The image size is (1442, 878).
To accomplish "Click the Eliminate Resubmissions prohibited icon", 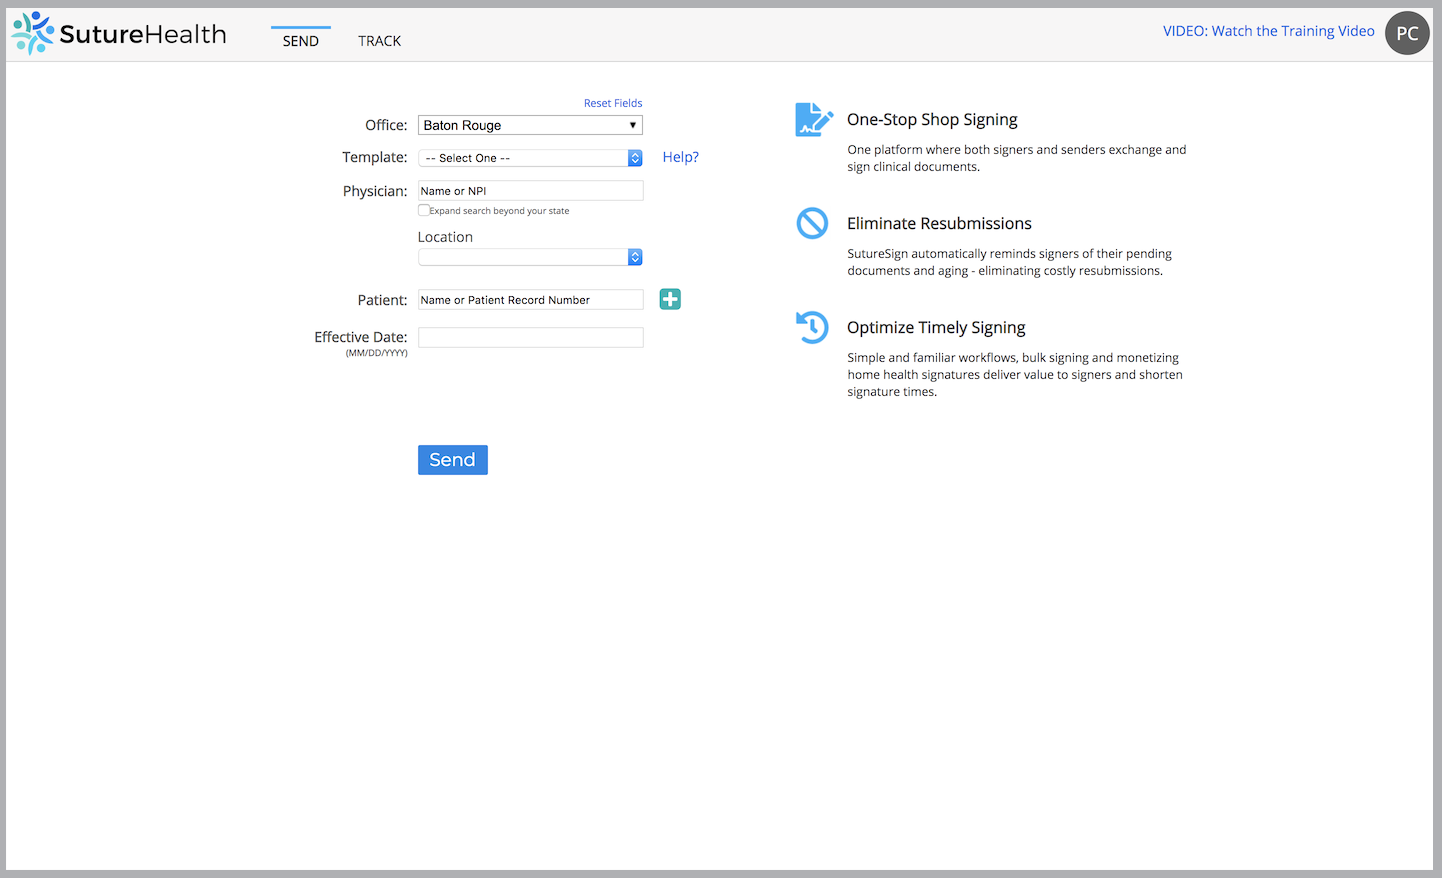I will (x=812, y=223).
